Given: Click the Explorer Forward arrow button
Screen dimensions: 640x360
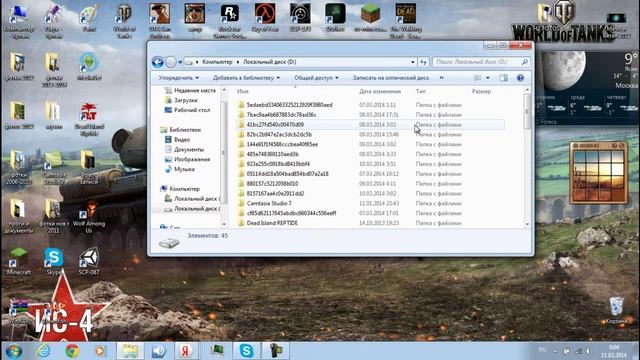Looking at the screenshot, I should click(x=171, y=62).
